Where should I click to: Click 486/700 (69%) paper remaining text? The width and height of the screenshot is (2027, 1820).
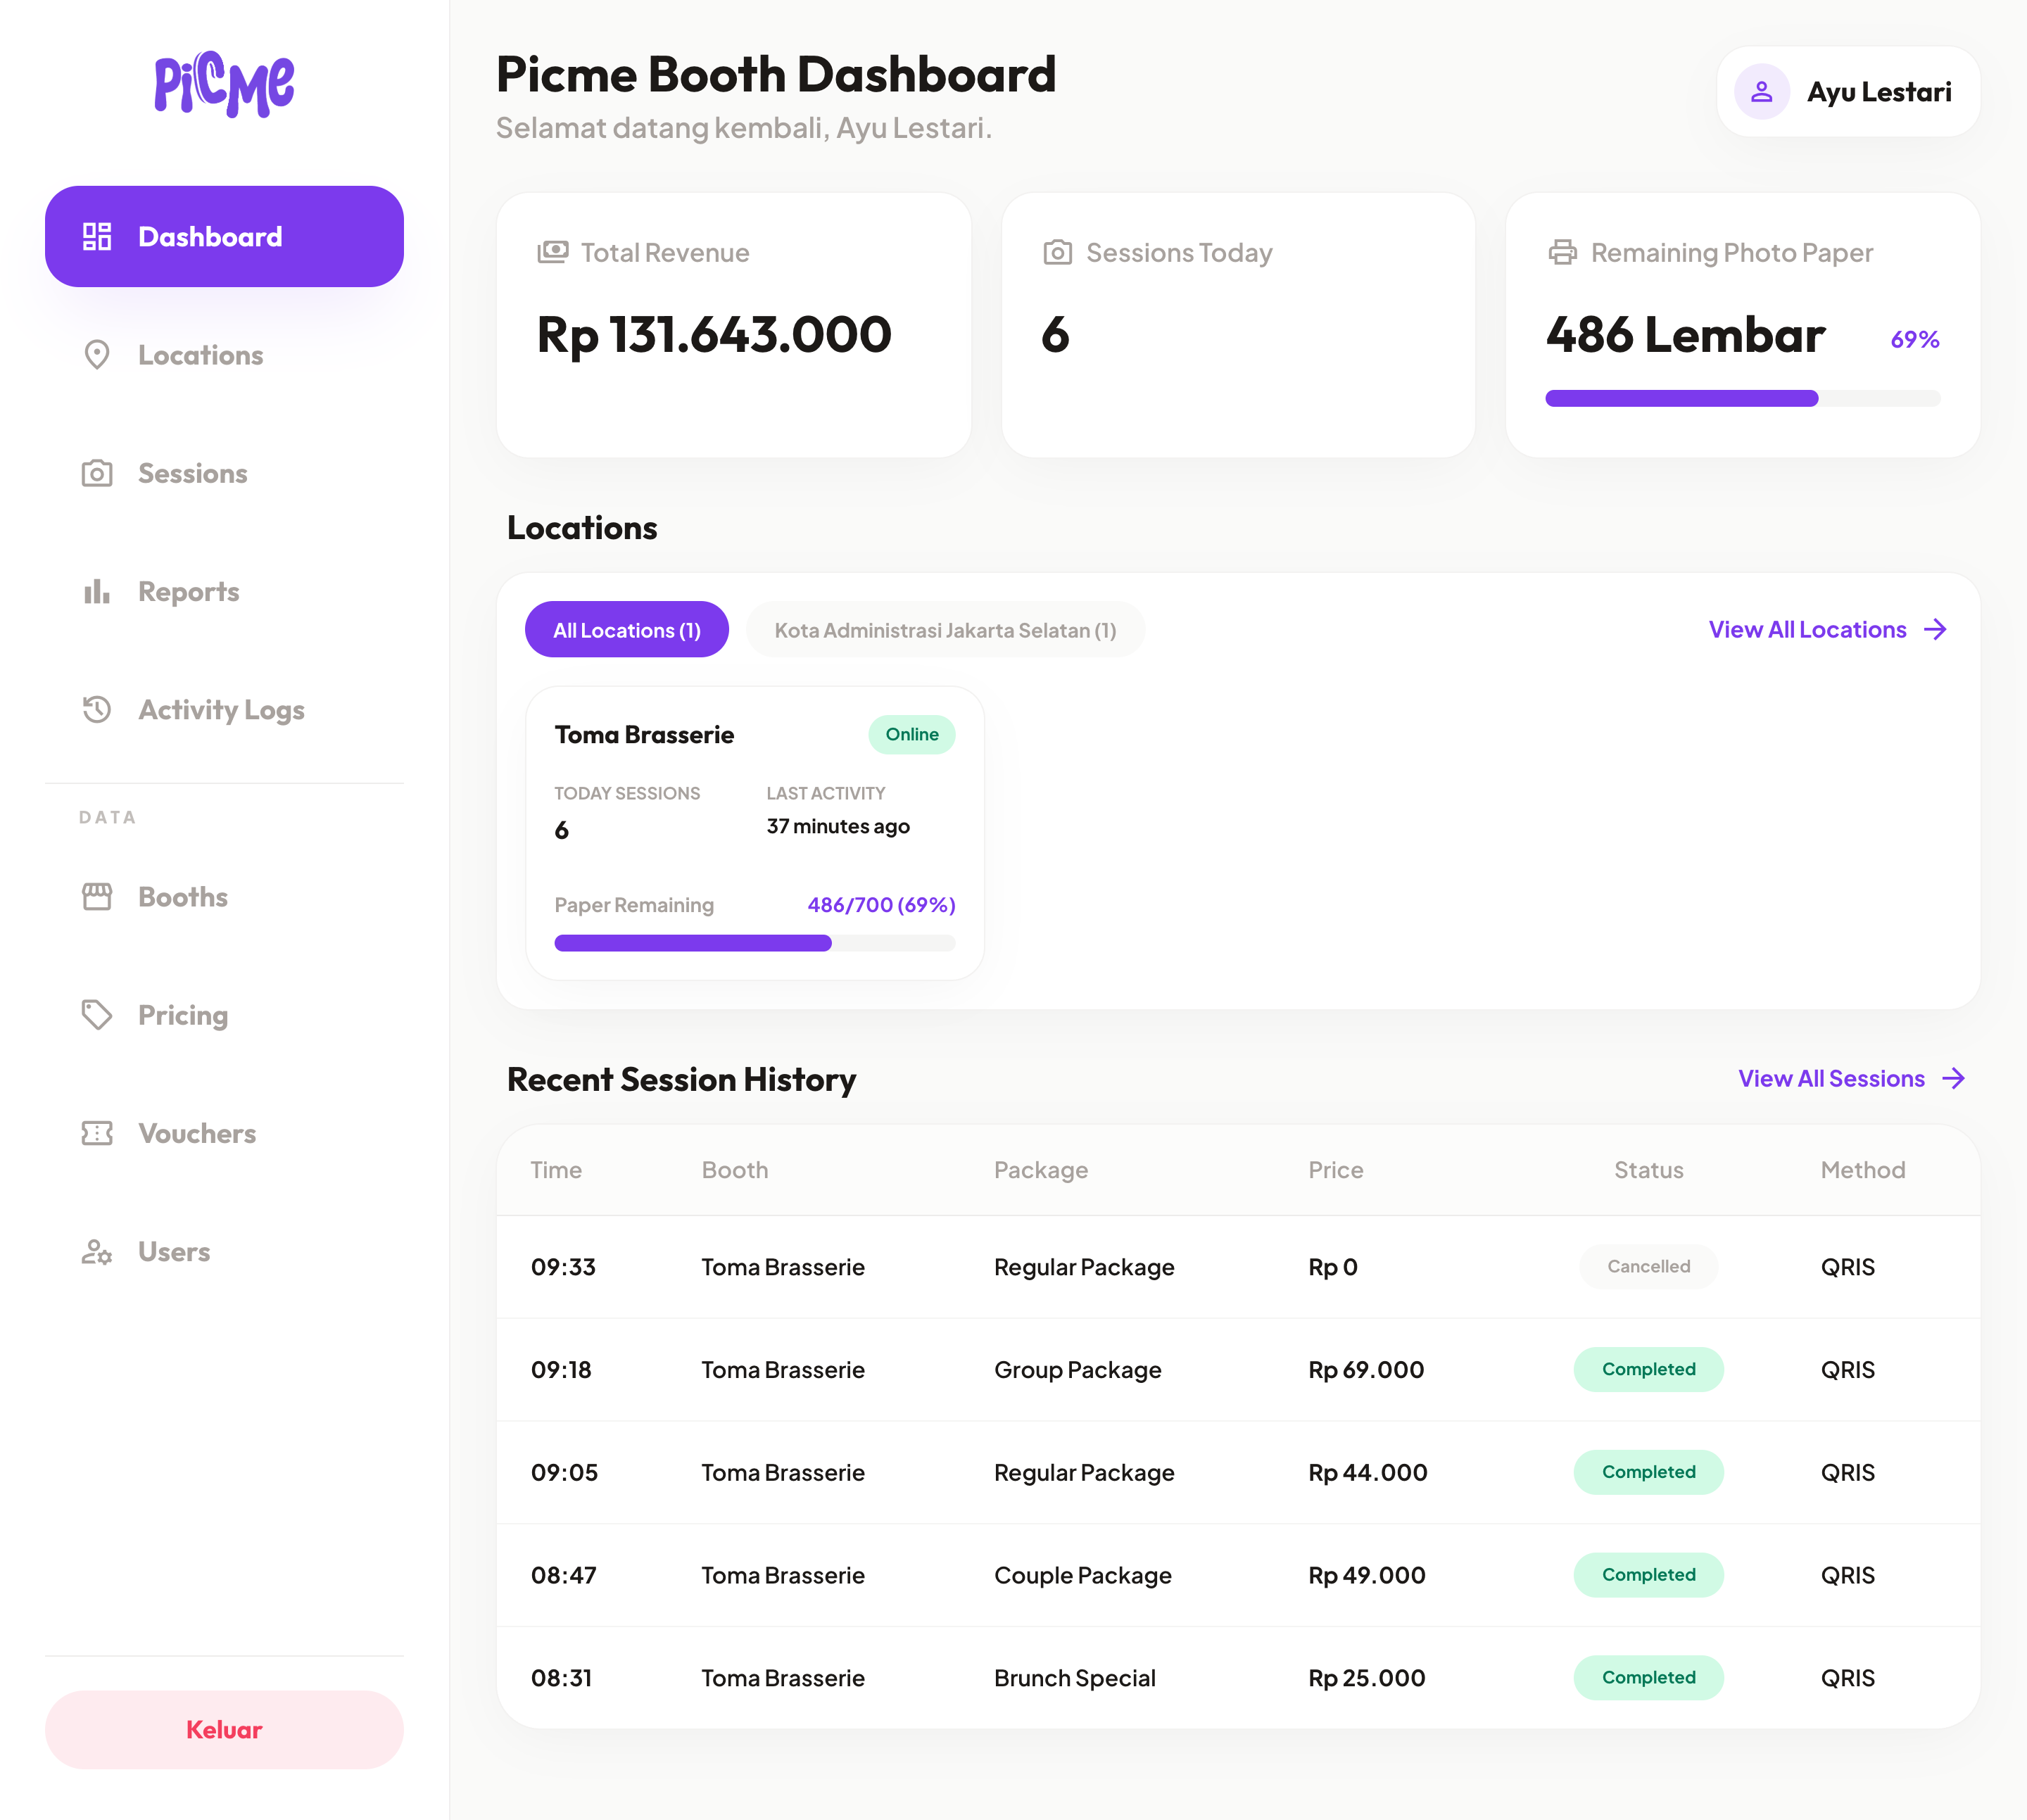[x=881, y=904]
